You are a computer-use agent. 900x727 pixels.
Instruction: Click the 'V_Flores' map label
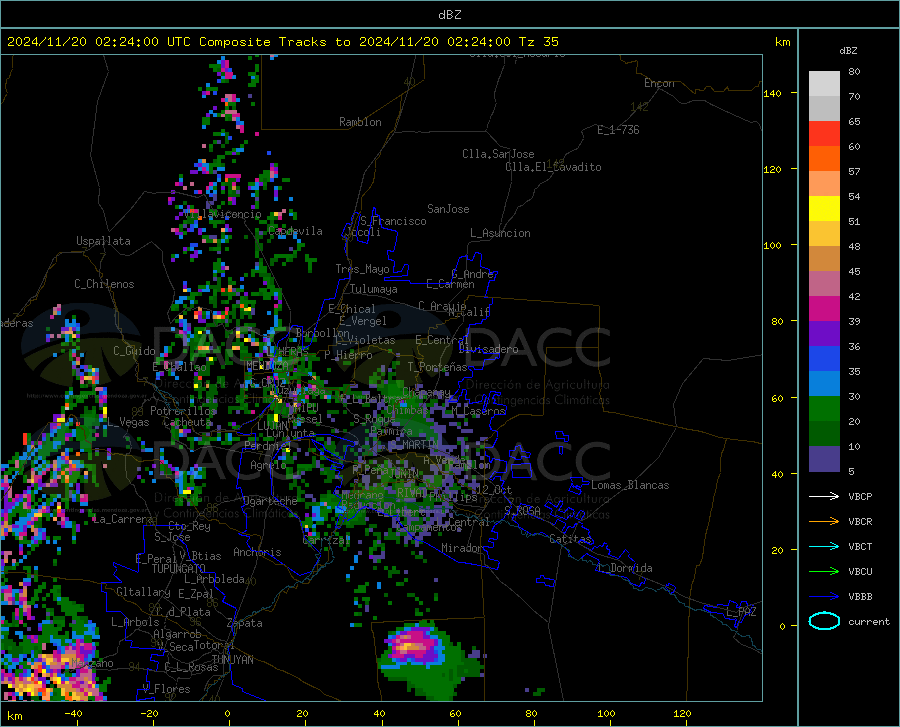(x=166, y=689)
